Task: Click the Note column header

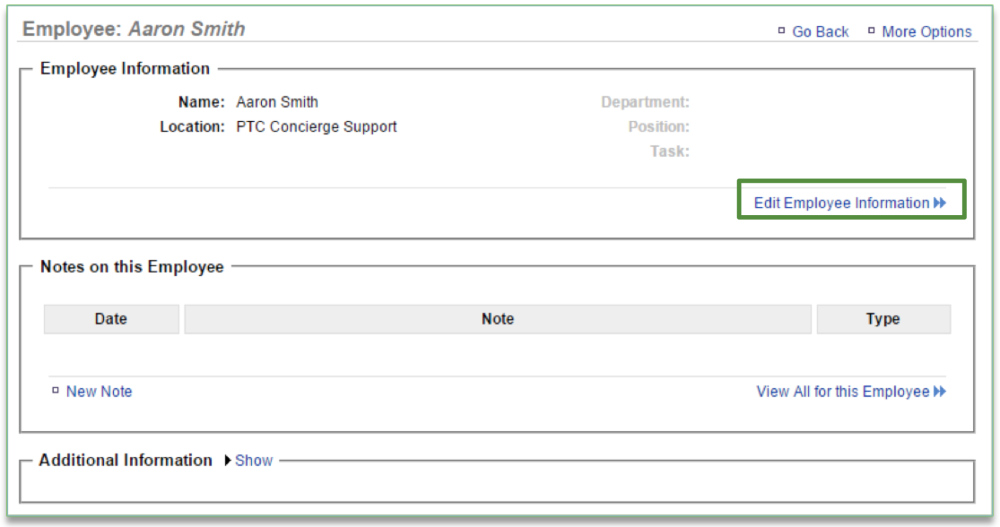Action: [x=497, y=319]
